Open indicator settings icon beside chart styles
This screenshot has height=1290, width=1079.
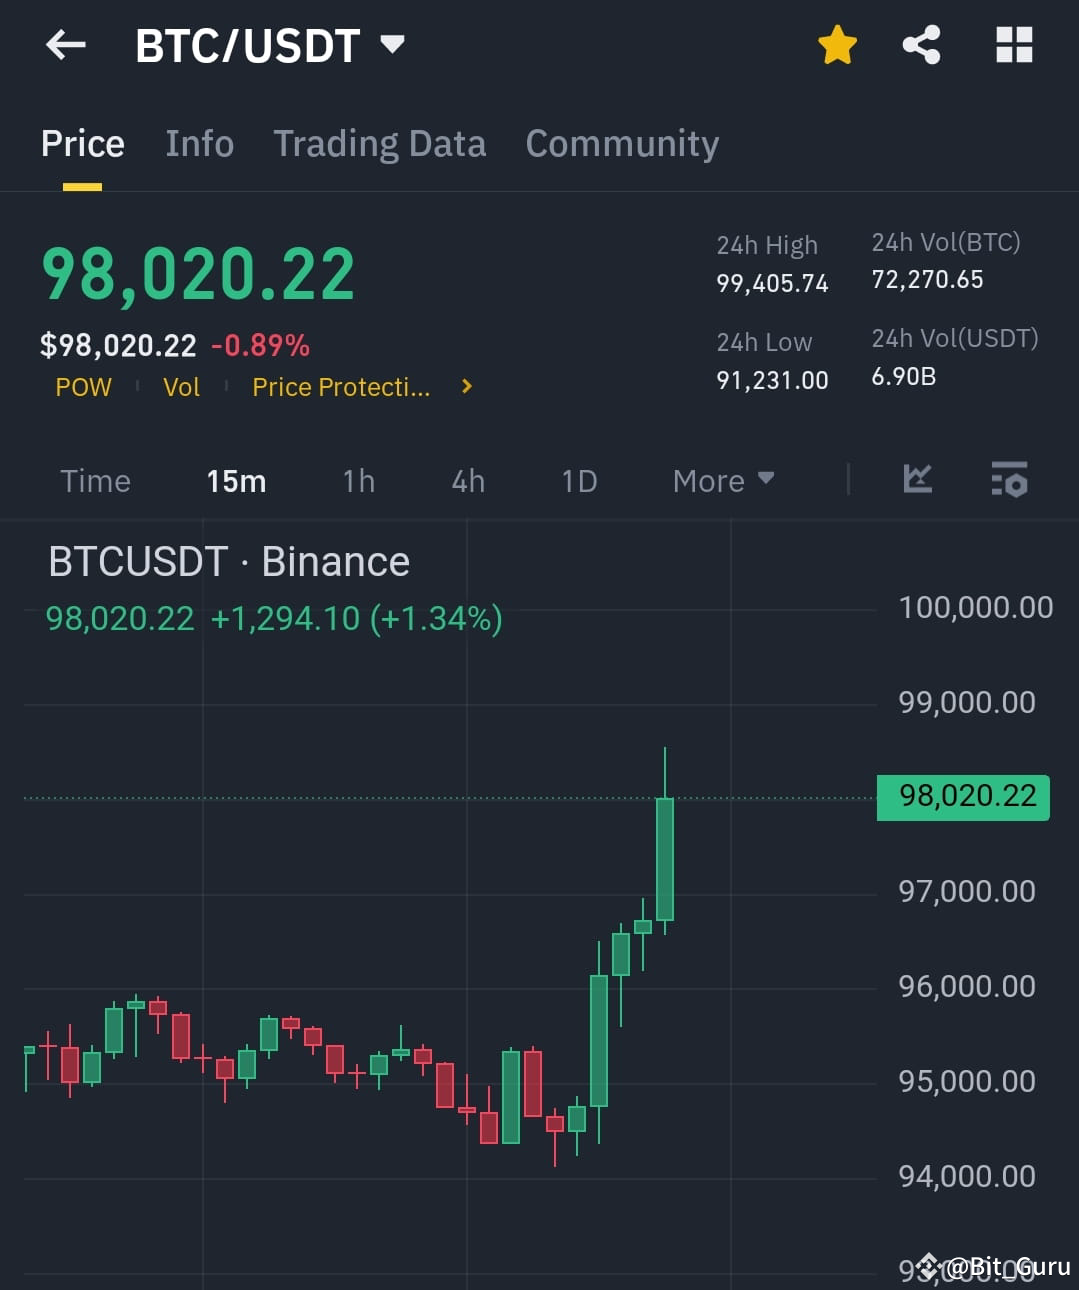click(x=1009, y=481)
